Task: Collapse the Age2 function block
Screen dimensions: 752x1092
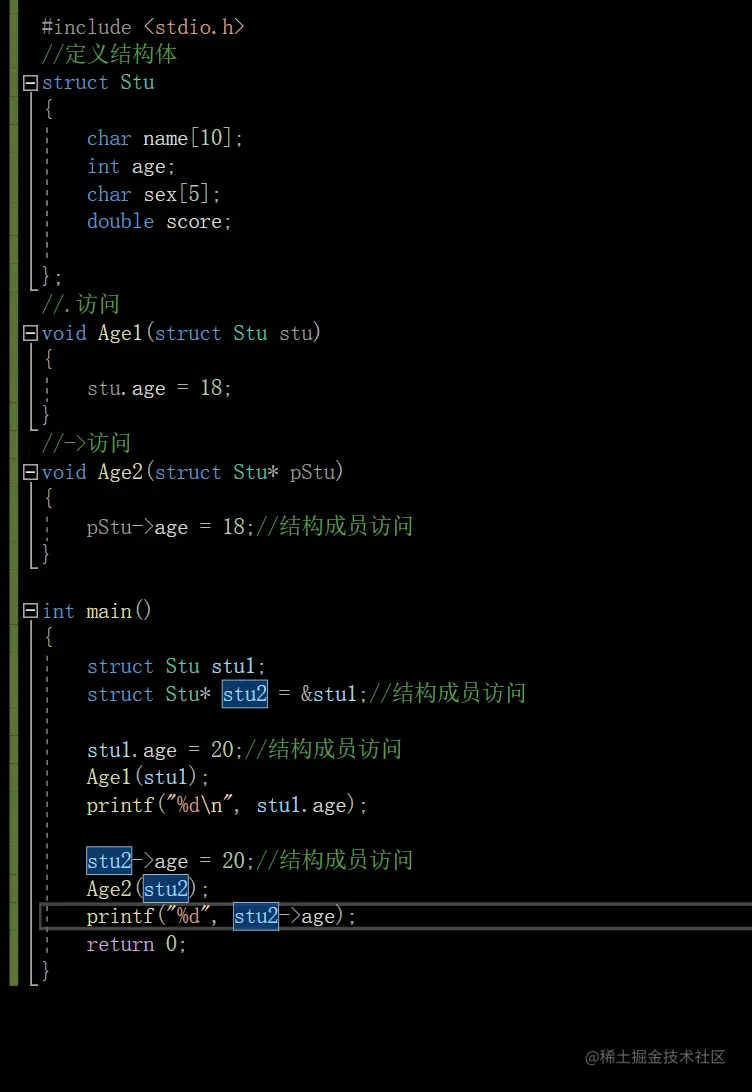Action: click(x=30, y=473)
